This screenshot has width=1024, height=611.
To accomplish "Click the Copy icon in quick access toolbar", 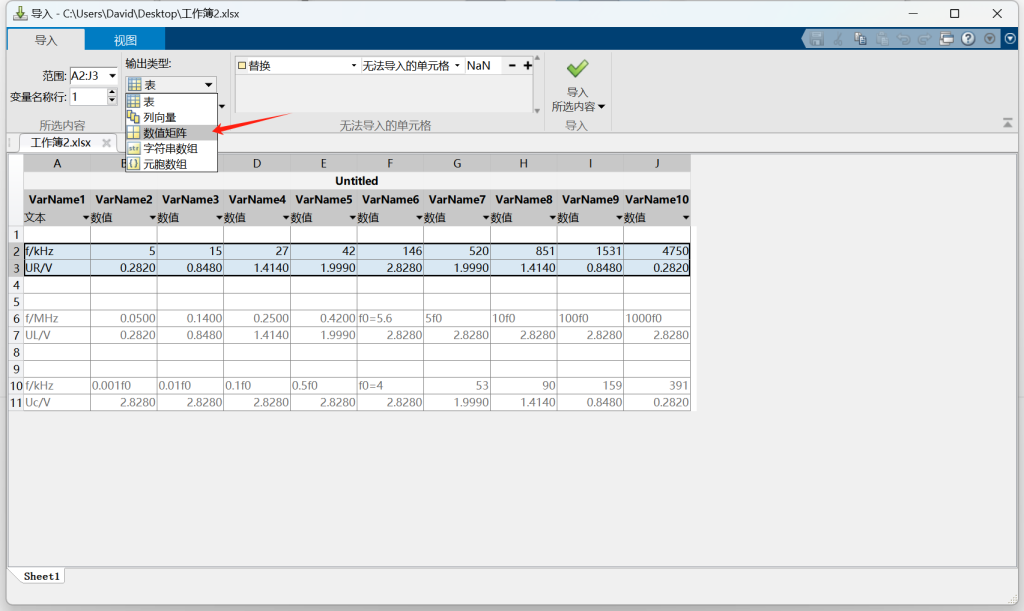I will coord(860,39).
